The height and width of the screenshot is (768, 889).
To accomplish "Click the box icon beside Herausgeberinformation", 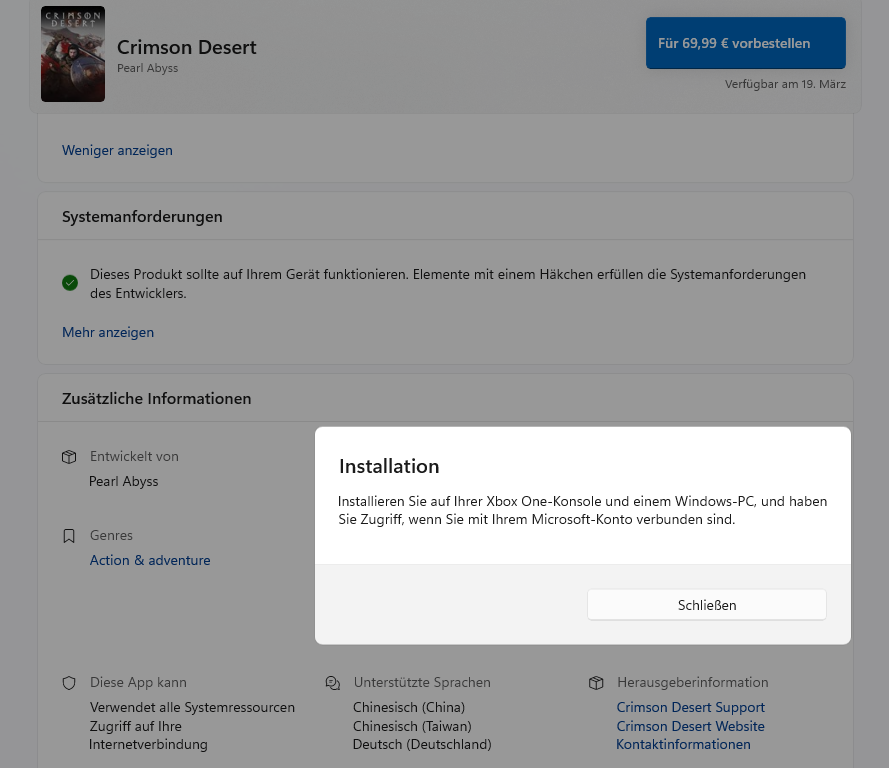I will 596,683.
